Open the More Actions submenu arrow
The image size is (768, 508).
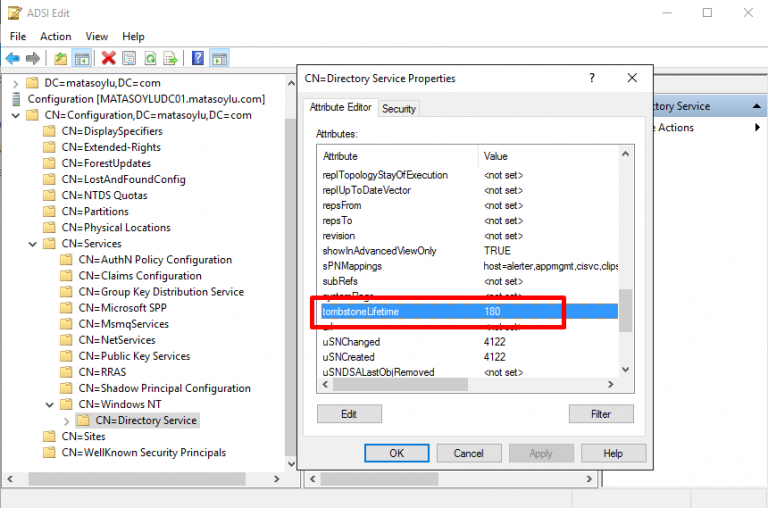click(x=757, y=127)
